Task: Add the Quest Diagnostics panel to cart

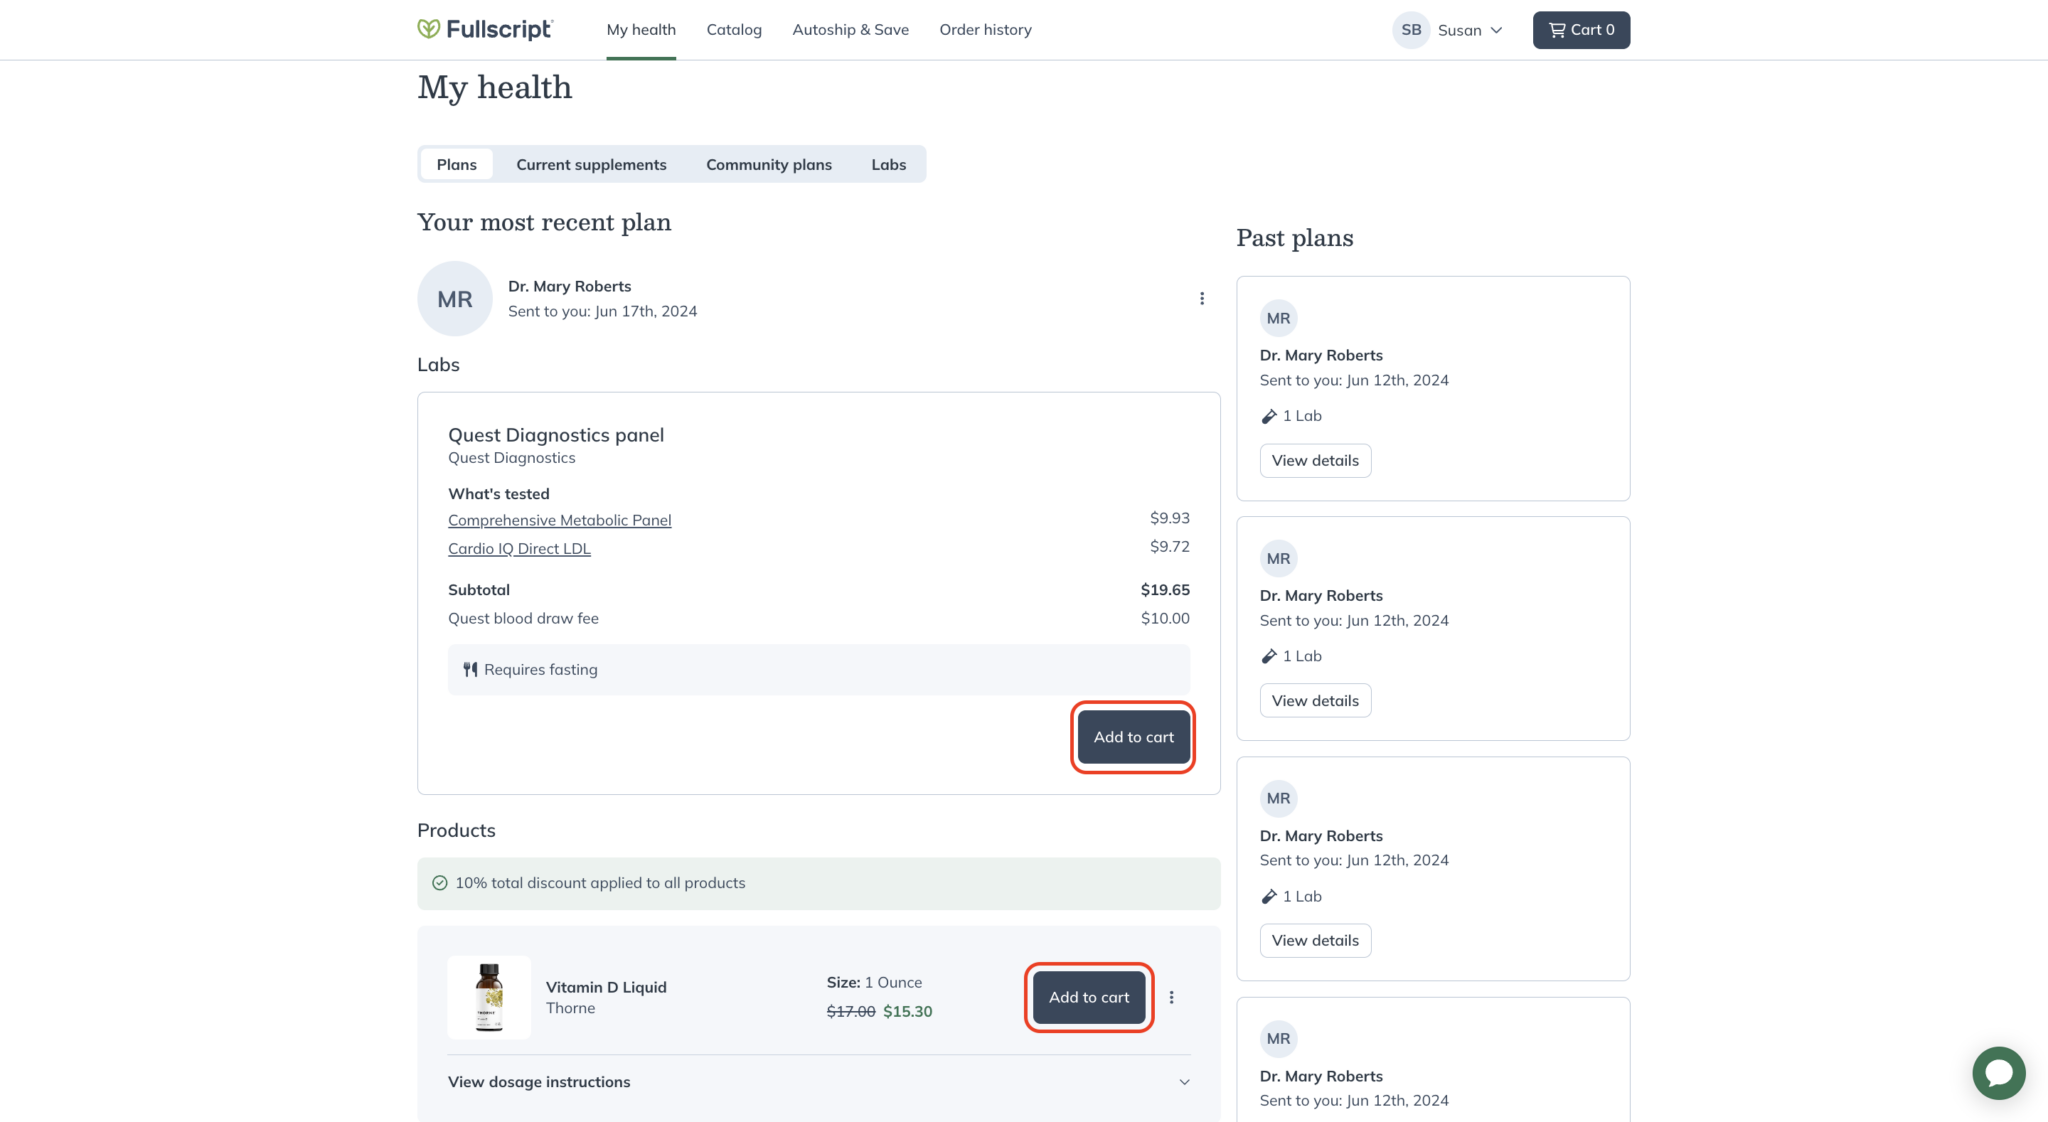Action: (x=1133, y=737)
